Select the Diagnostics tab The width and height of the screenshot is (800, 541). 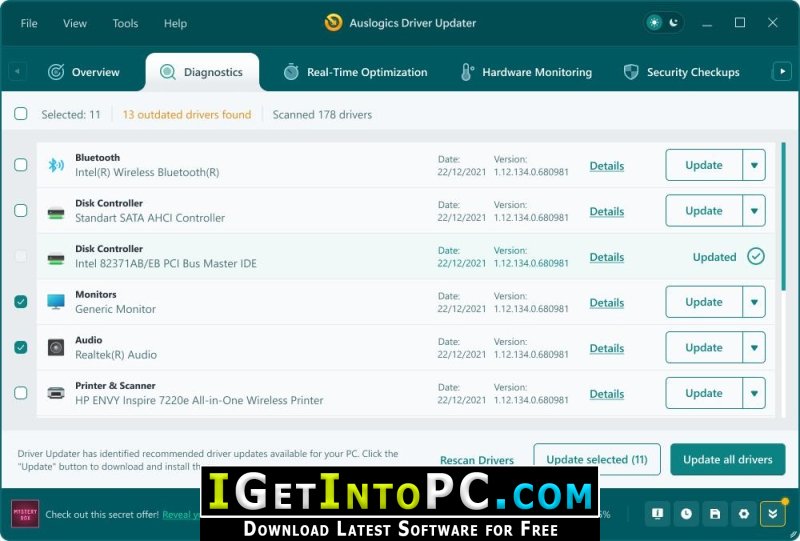point(202,72)
